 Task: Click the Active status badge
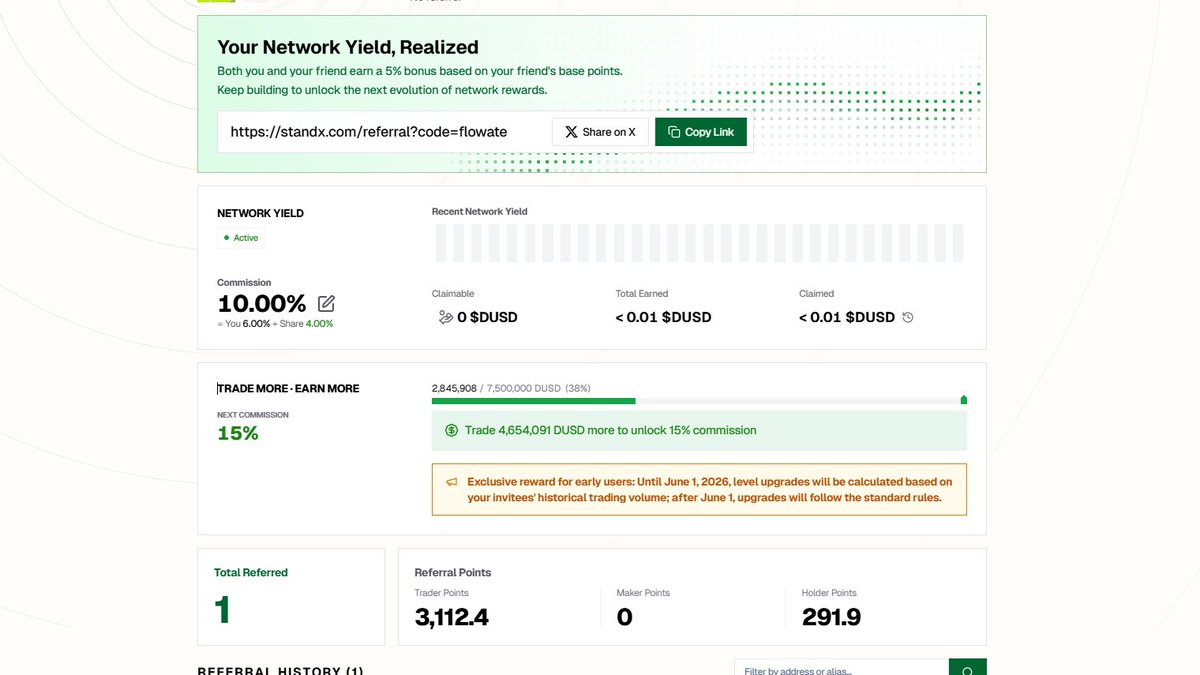pos(241,238)
